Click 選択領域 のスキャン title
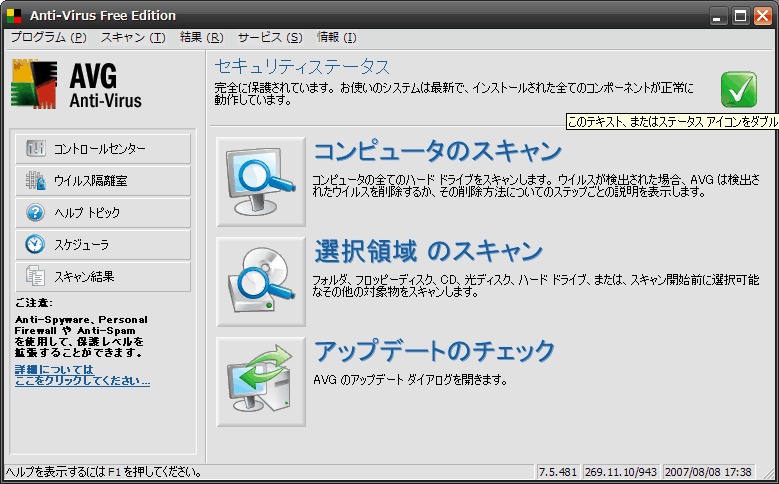This screenshot has width=779, height=484. pyautogui.click(x=428, y=251)
